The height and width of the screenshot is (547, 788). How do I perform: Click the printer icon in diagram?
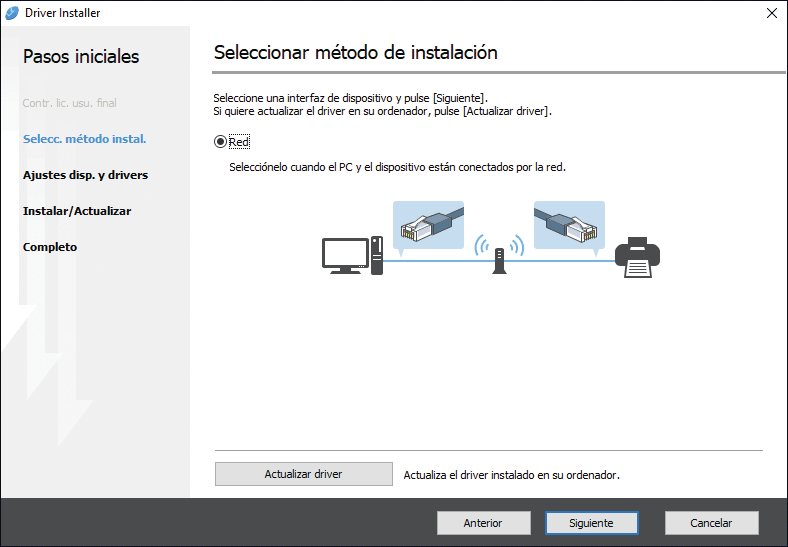(x=636, y=258)
